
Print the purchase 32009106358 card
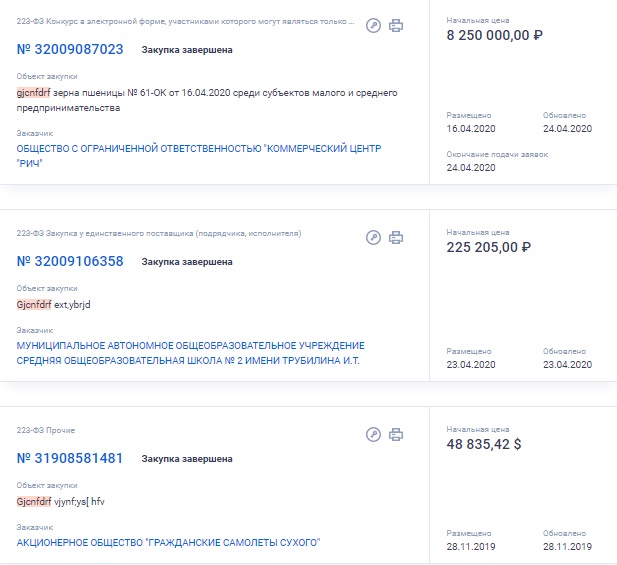click(396, 237)
